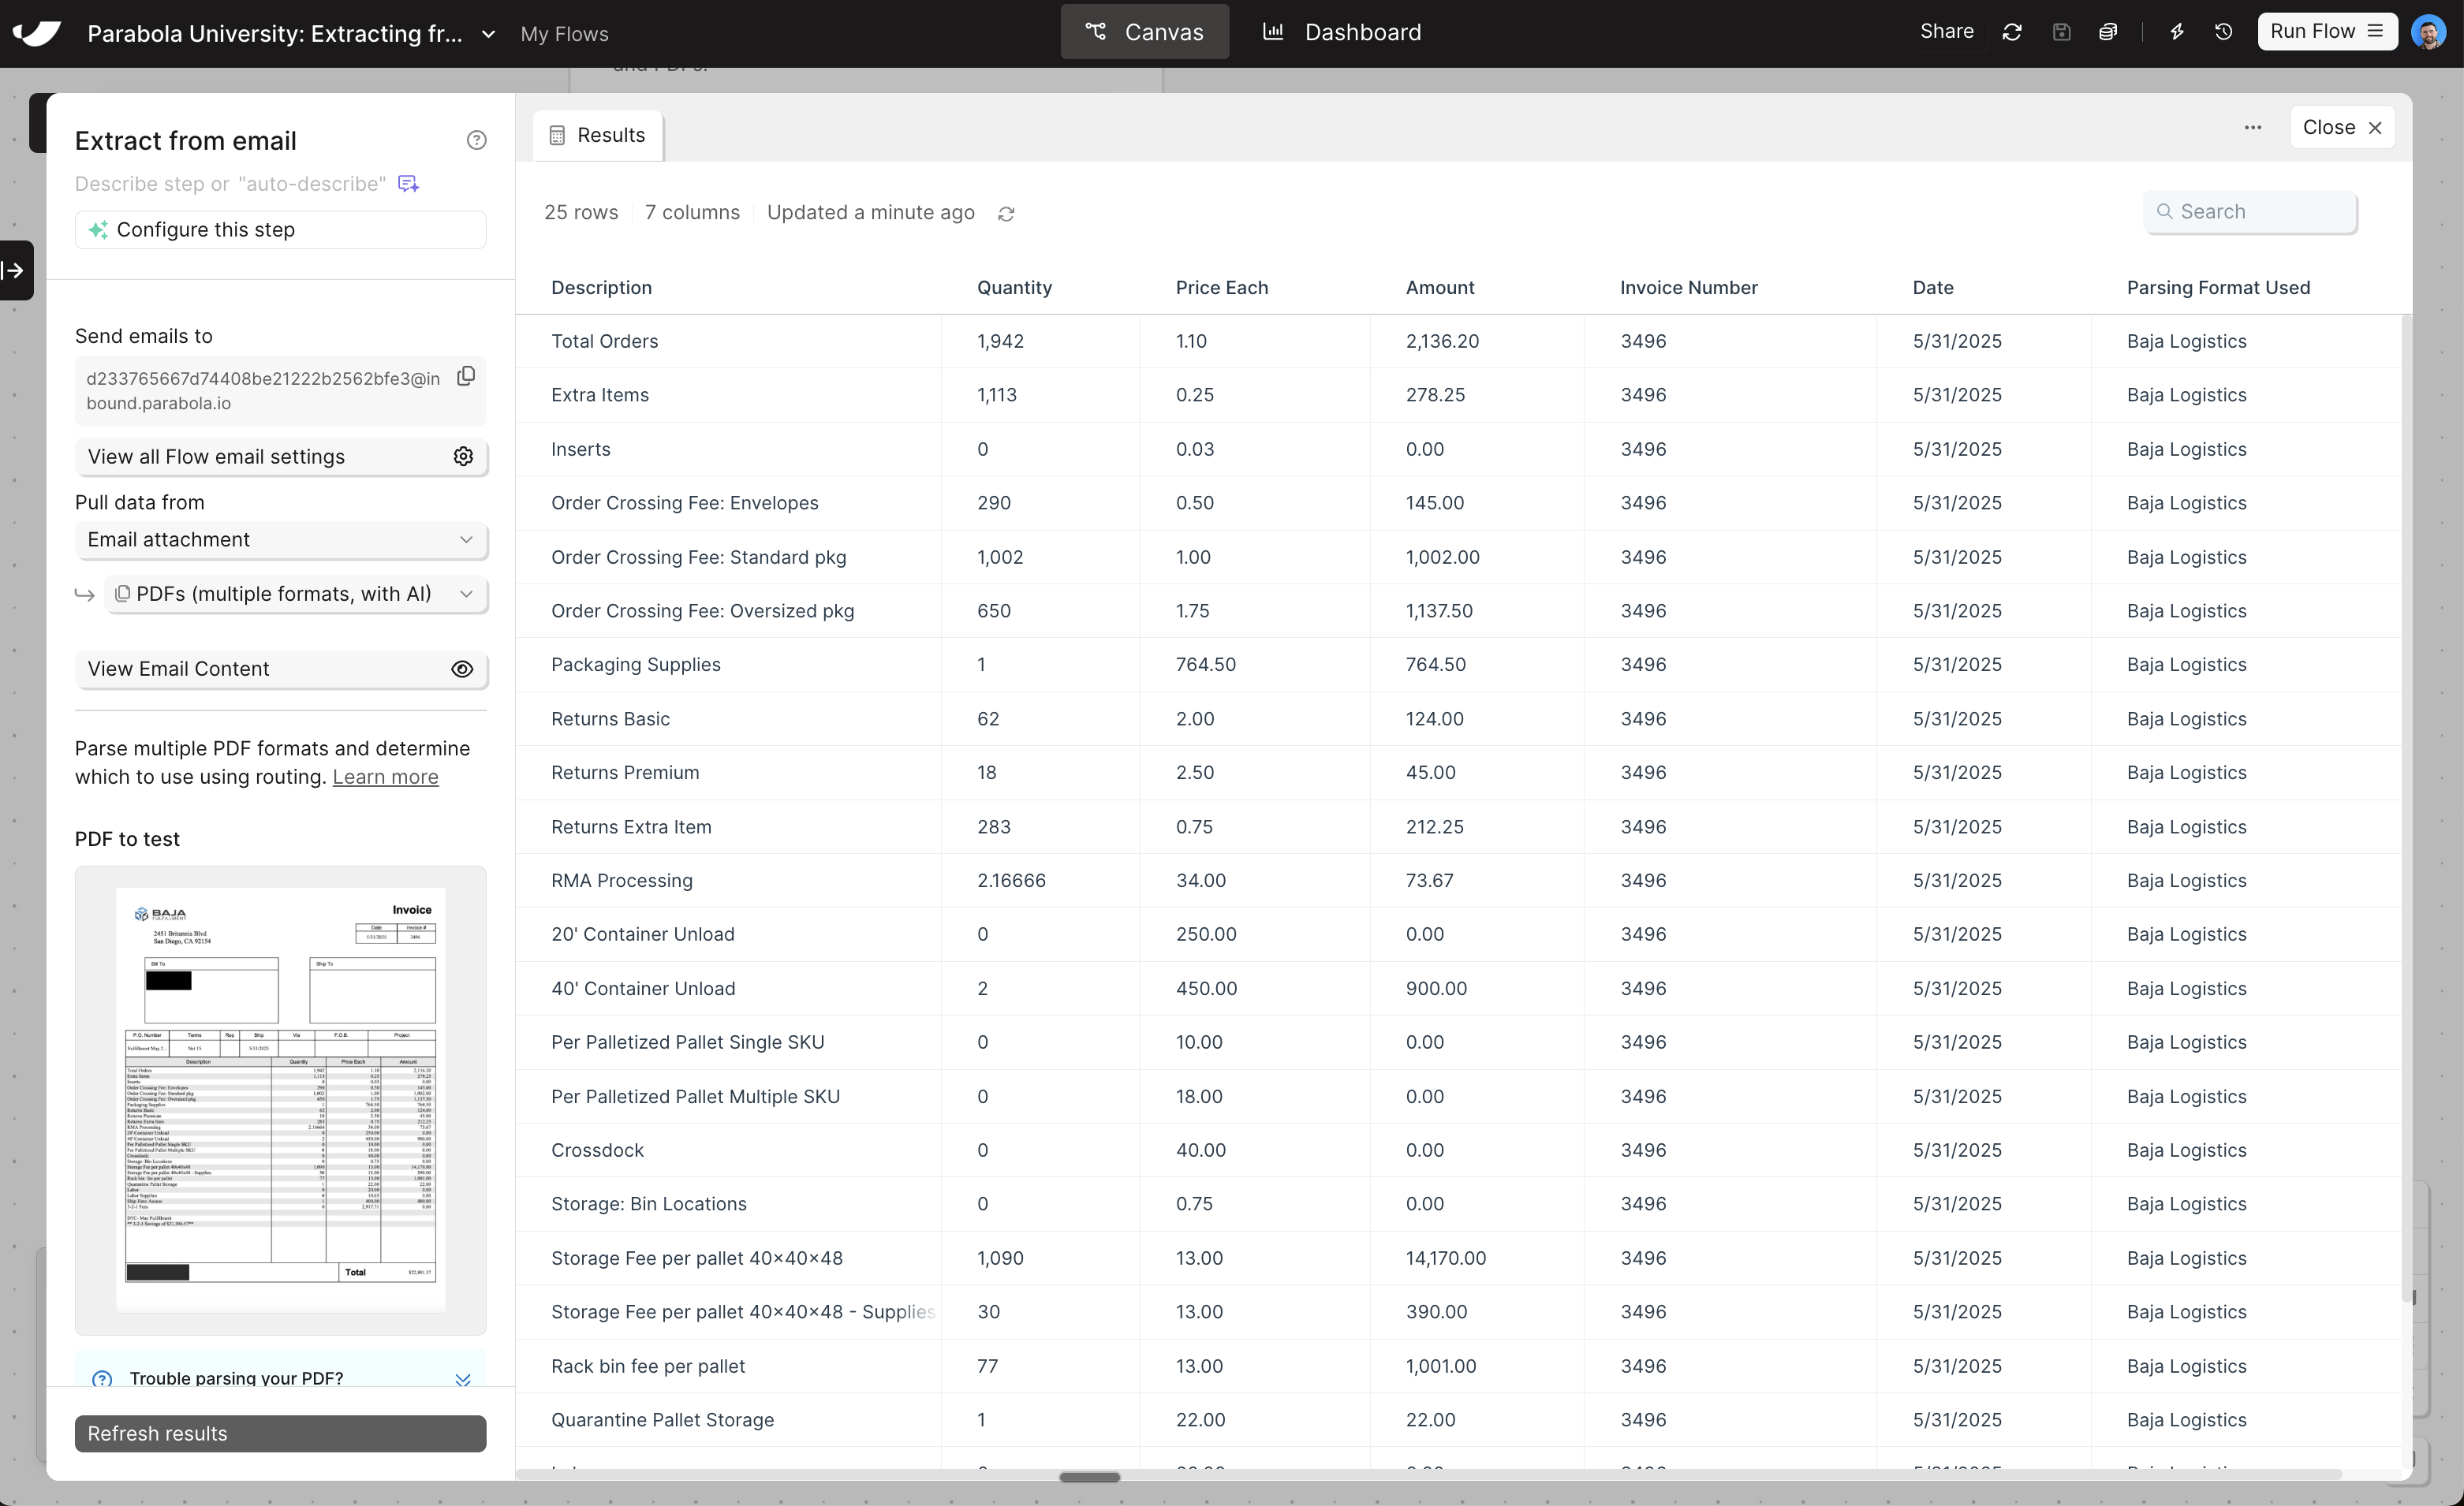Screen dimensions: 2464x1506
Task: Click the horizontal scrollbar under the table
Action: click(x=1089, y=1477)
